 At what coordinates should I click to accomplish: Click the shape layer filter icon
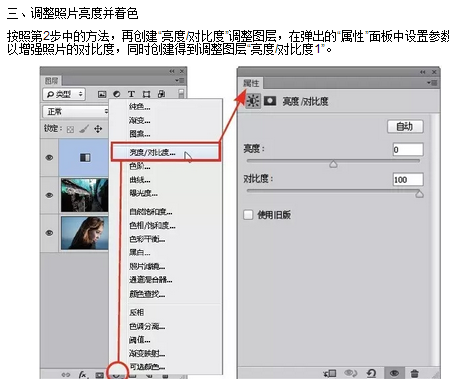point(146,94)
